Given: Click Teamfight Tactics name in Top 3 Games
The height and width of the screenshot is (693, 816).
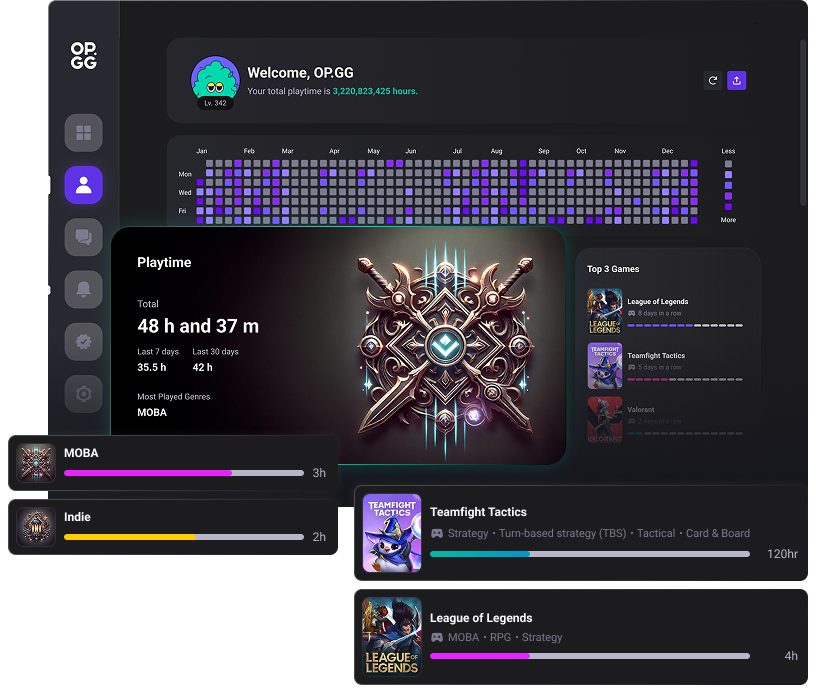Looking at the screenshot, I should (656, 356).
